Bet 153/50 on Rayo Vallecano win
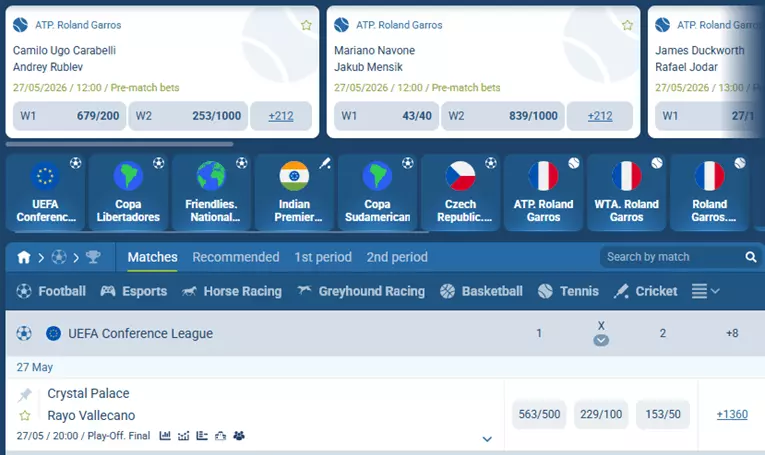 663,415
